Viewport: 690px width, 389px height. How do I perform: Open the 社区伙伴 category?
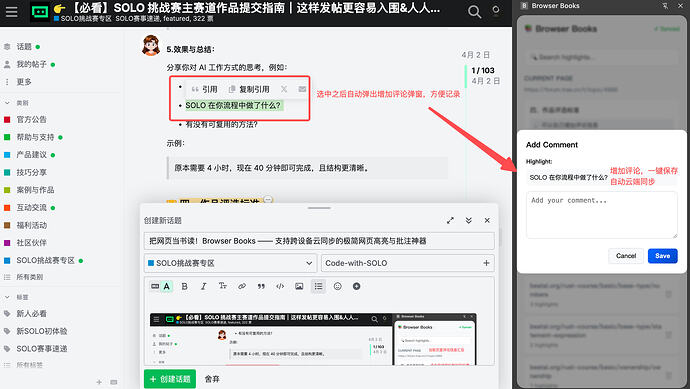tap(31, 242)
